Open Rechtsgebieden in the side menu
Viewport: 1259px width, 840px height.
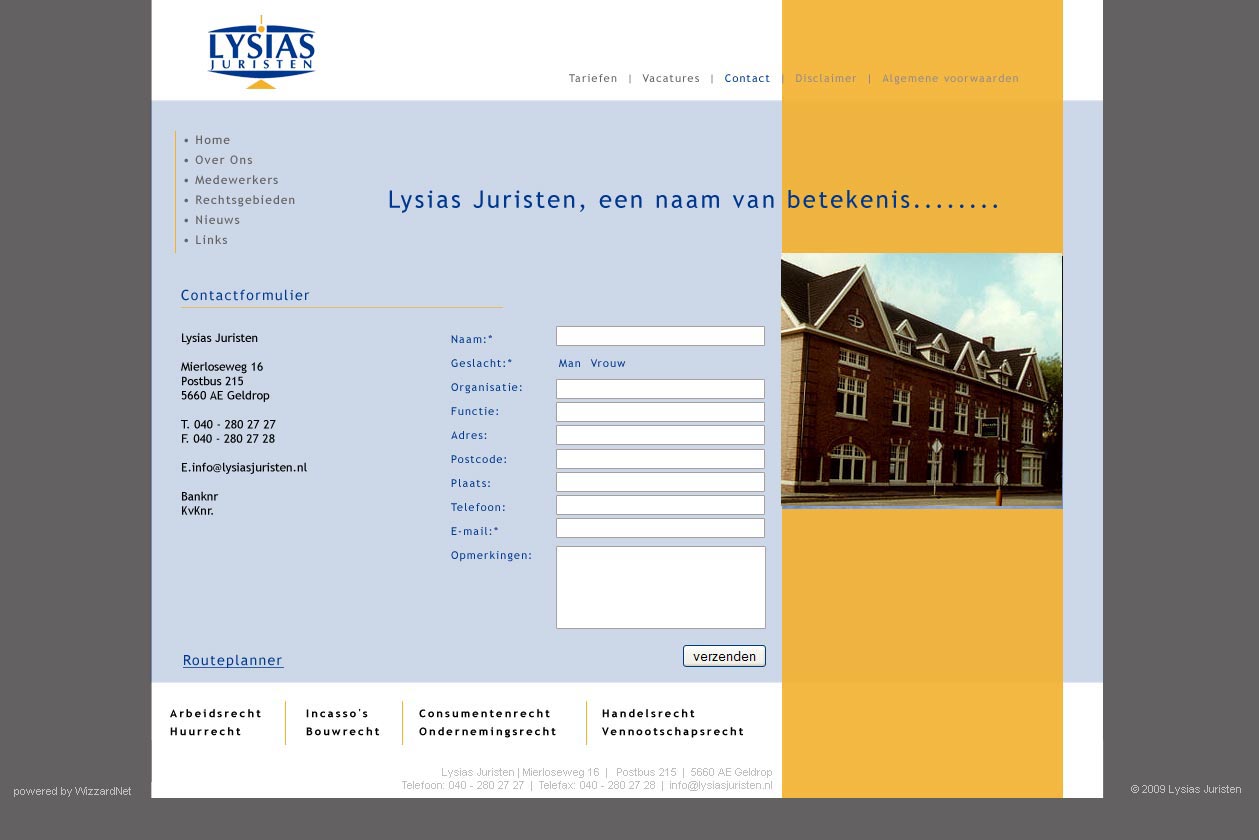coord(245,200)
